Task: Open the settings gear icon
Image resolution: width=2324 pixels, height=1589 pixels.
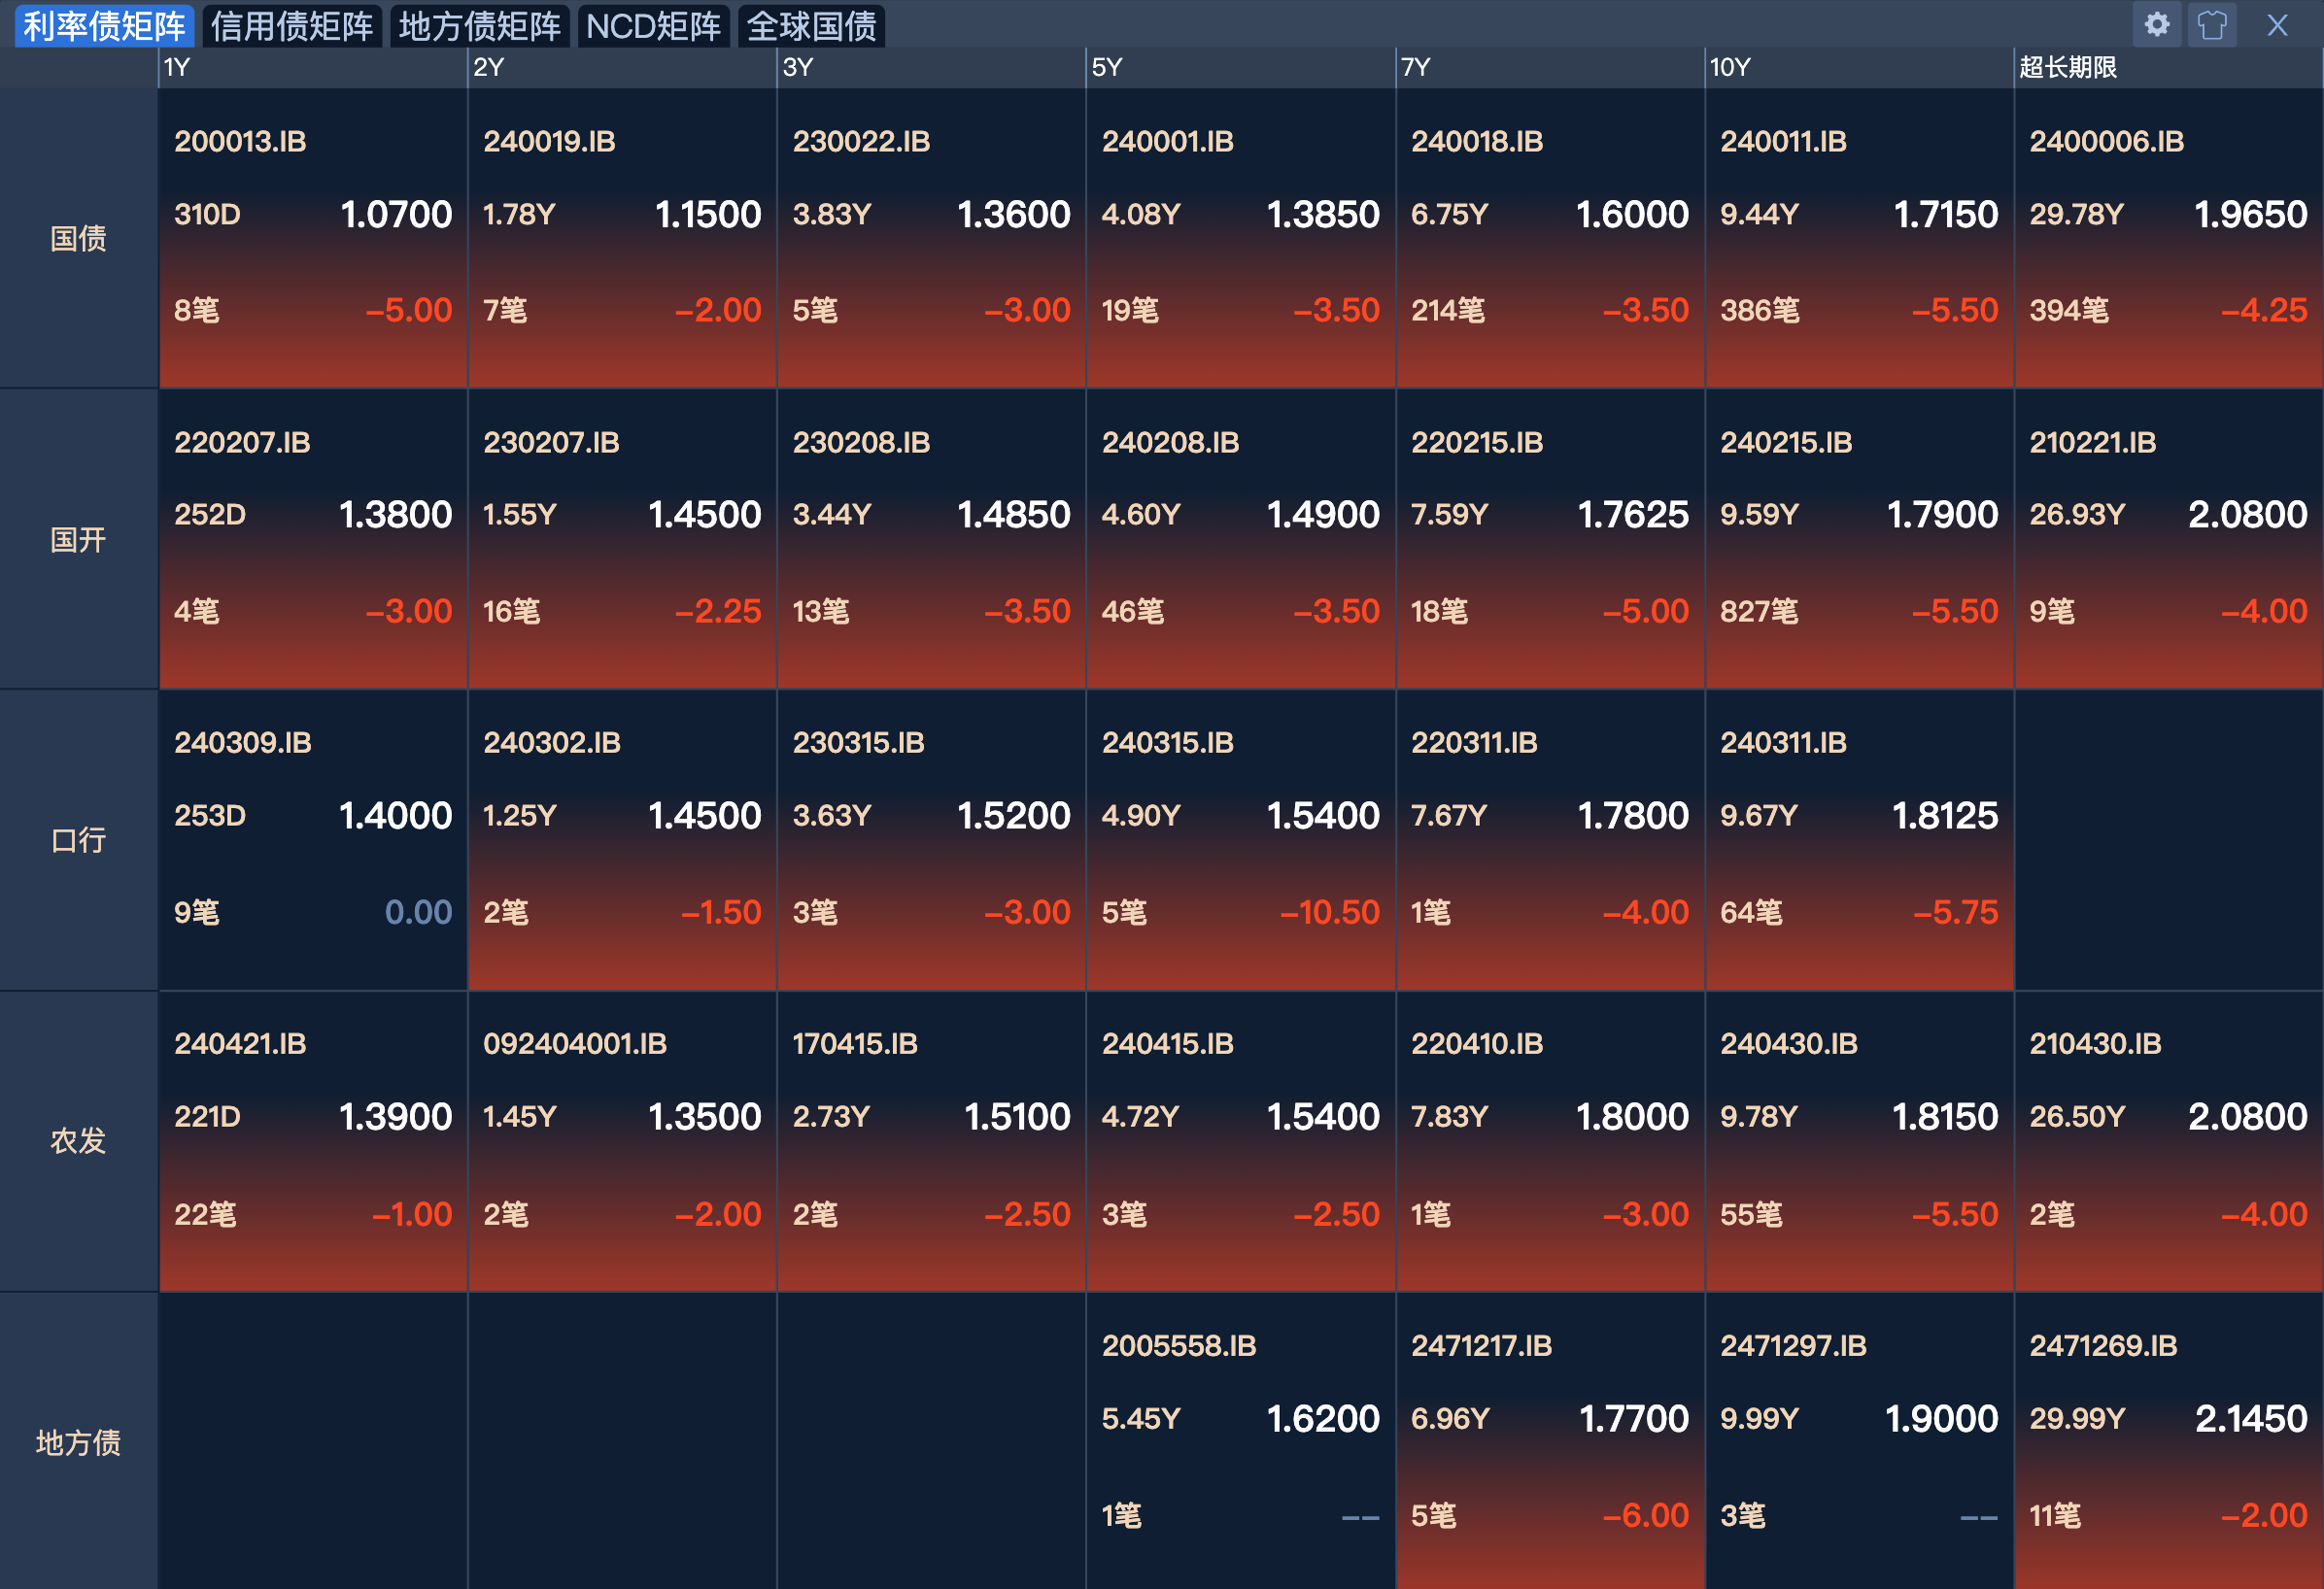Action: (x=2156, y=25)
